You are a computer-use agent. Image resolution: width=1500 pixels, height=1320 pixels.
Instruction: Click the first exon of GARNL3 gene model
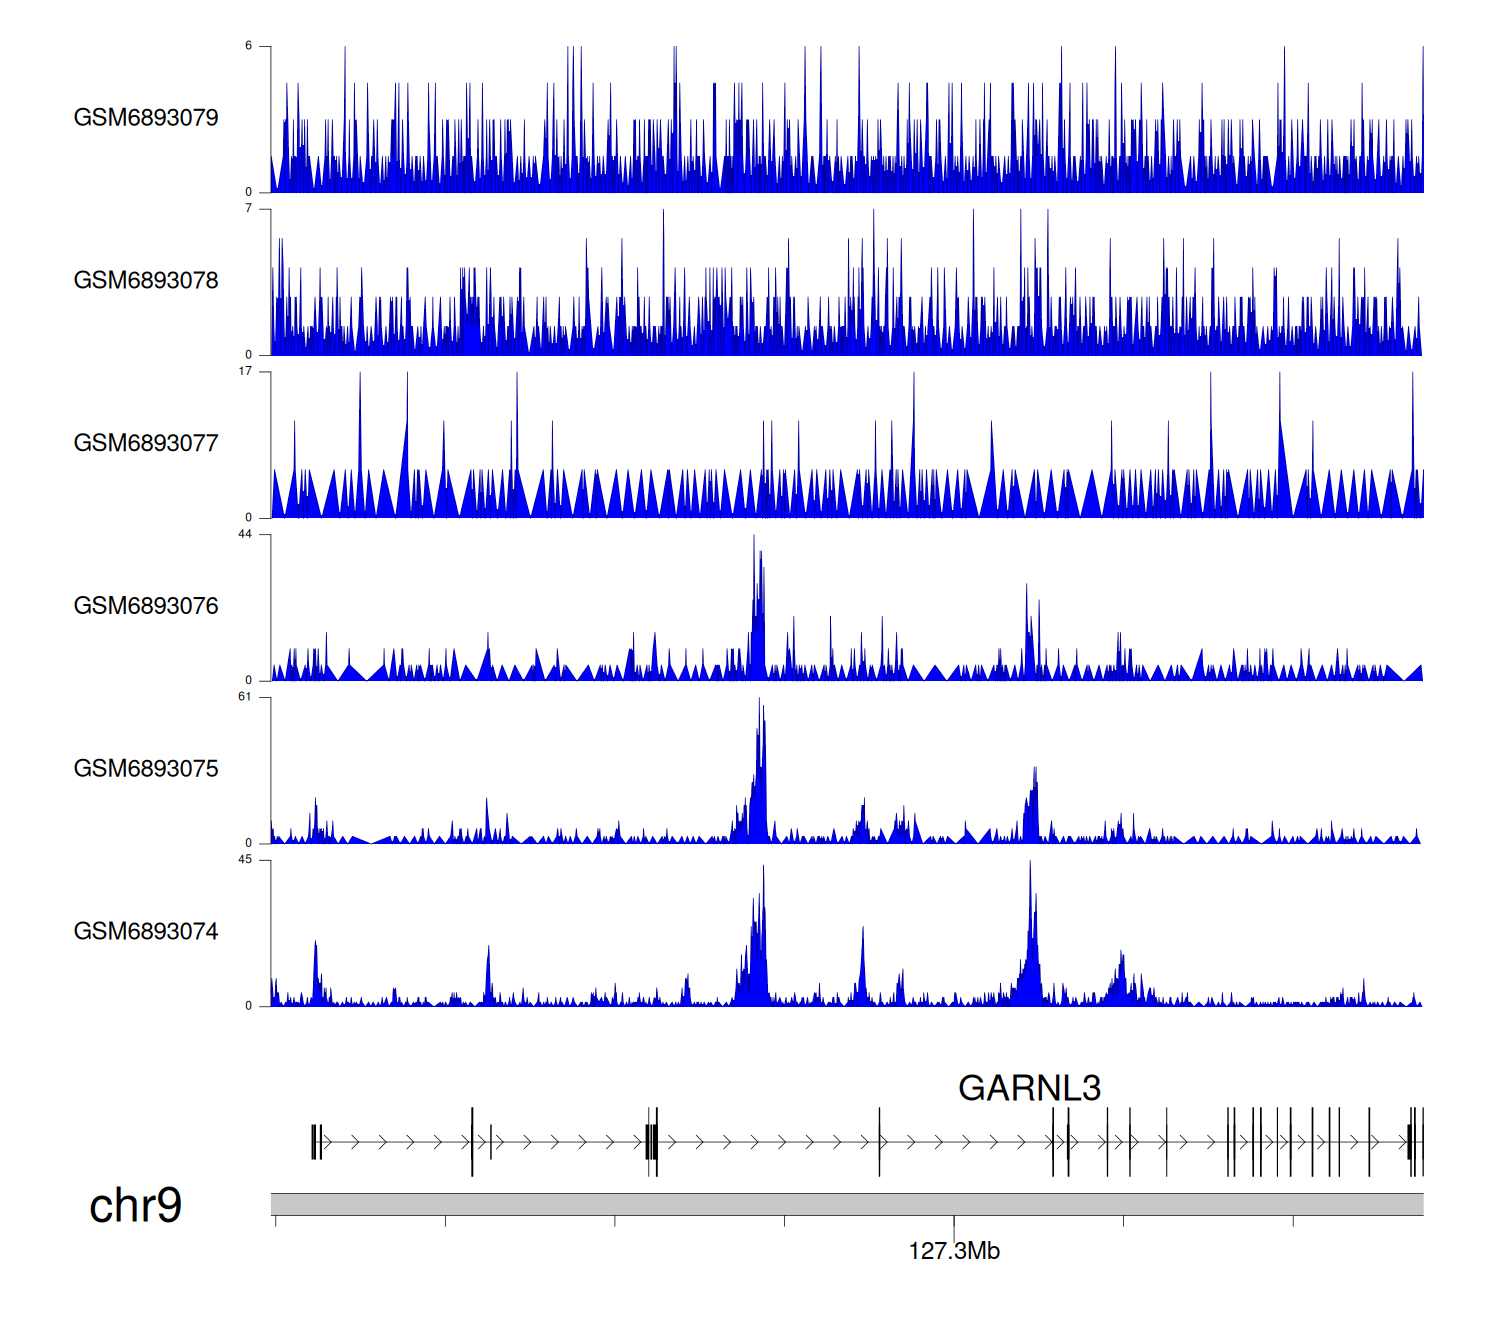[x=316, y=1142]
